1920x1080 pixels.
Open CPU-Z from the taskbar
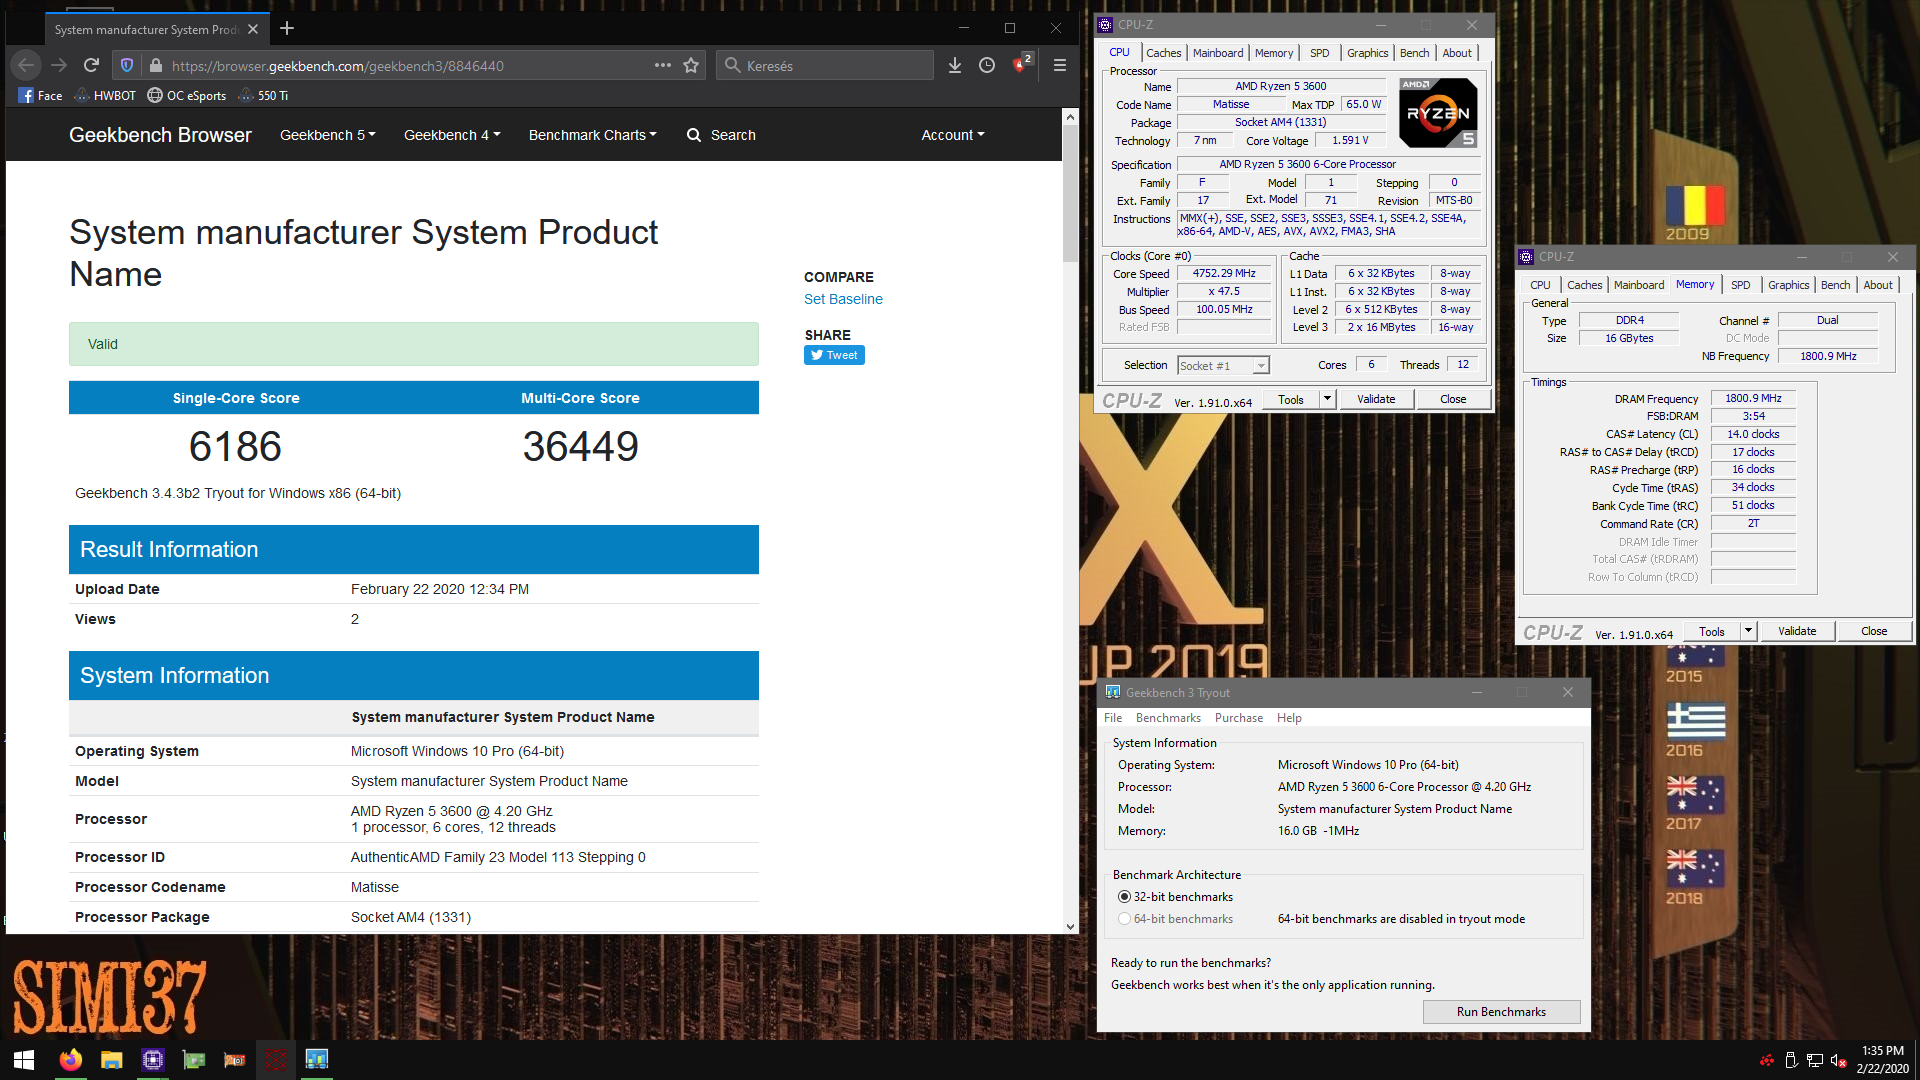point(152,1060)
